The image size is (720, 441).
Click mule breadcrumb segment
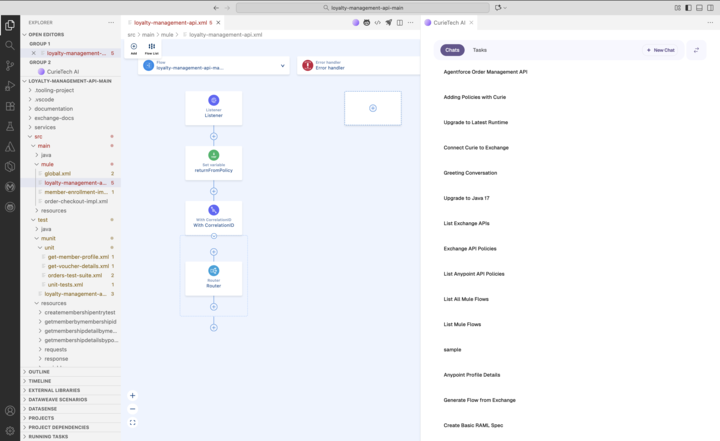[167, 35]
